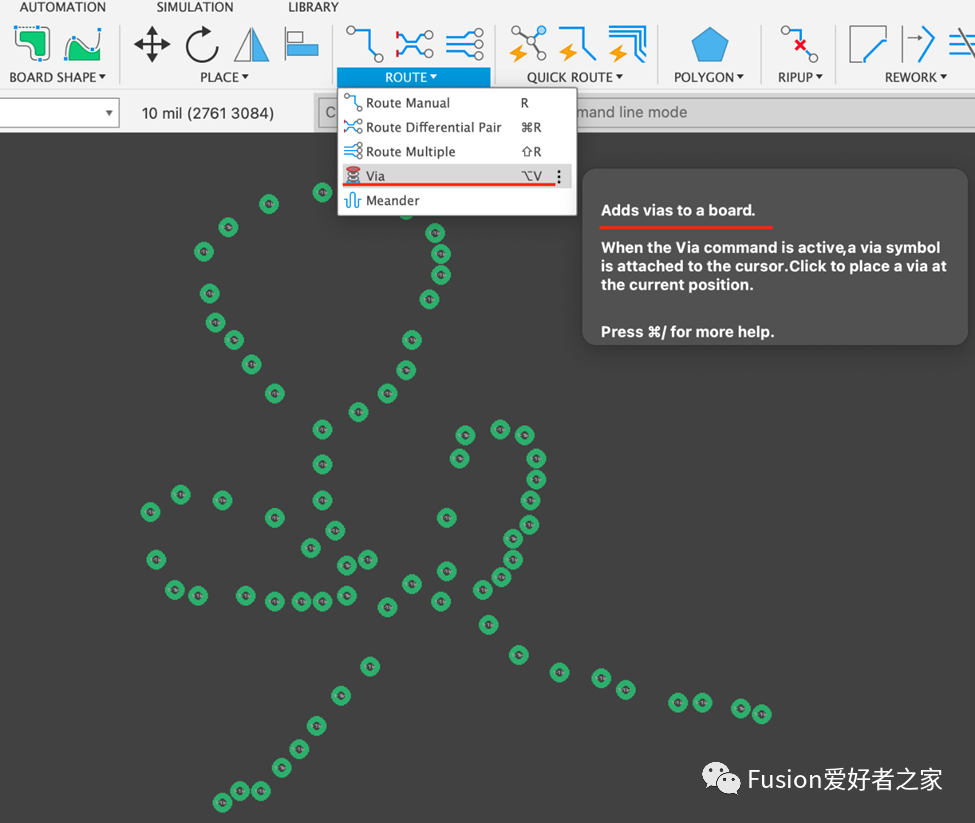Select the Quick Route Airwire icon
This screenshot has height=823, width=975.
(528, 44)
